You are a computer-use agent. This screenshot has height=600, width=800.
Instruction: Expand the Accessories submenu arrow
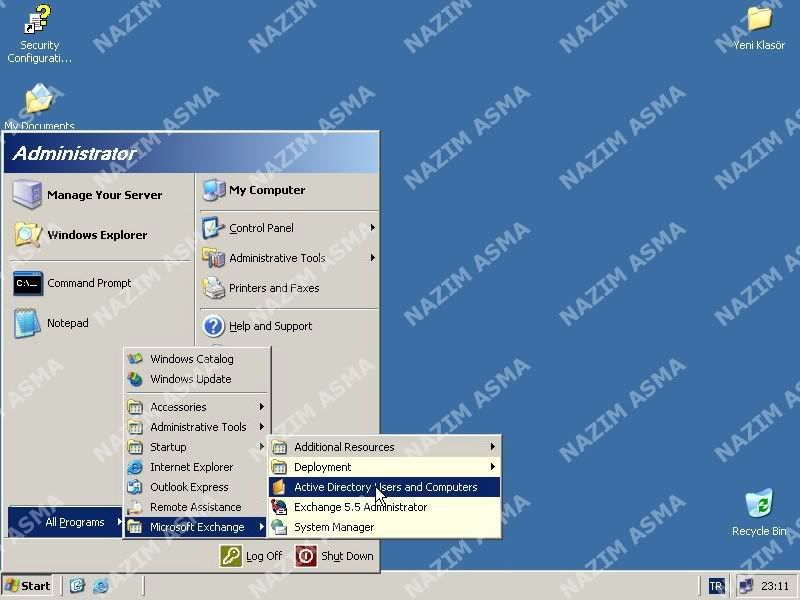[261, 407]
